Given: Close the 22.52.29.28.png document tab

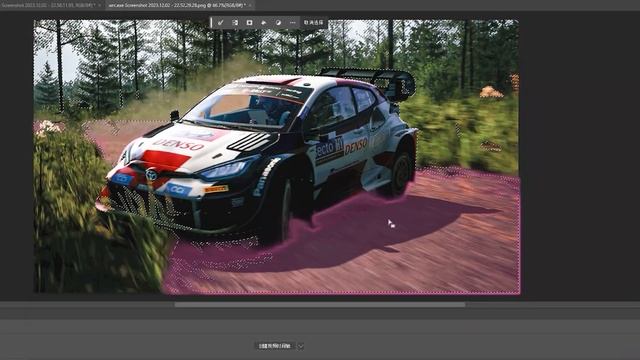Looking at the screenshot, I should [250, 5].
